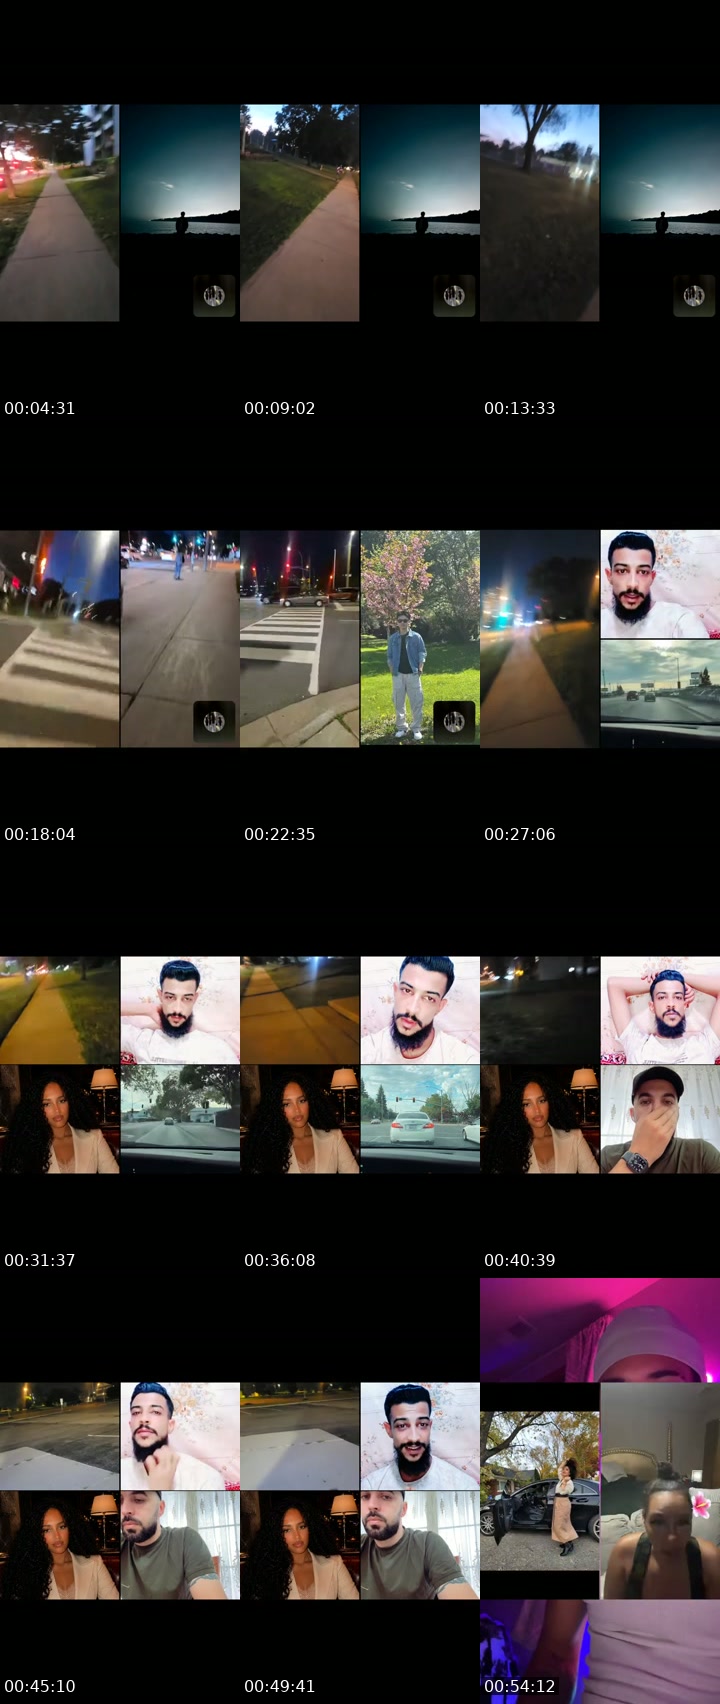This screenshot has height=1704, width=720.
Task: Open the yellow-lit sidewalk panel at 00:31:37
Action: coord(60,1010)
